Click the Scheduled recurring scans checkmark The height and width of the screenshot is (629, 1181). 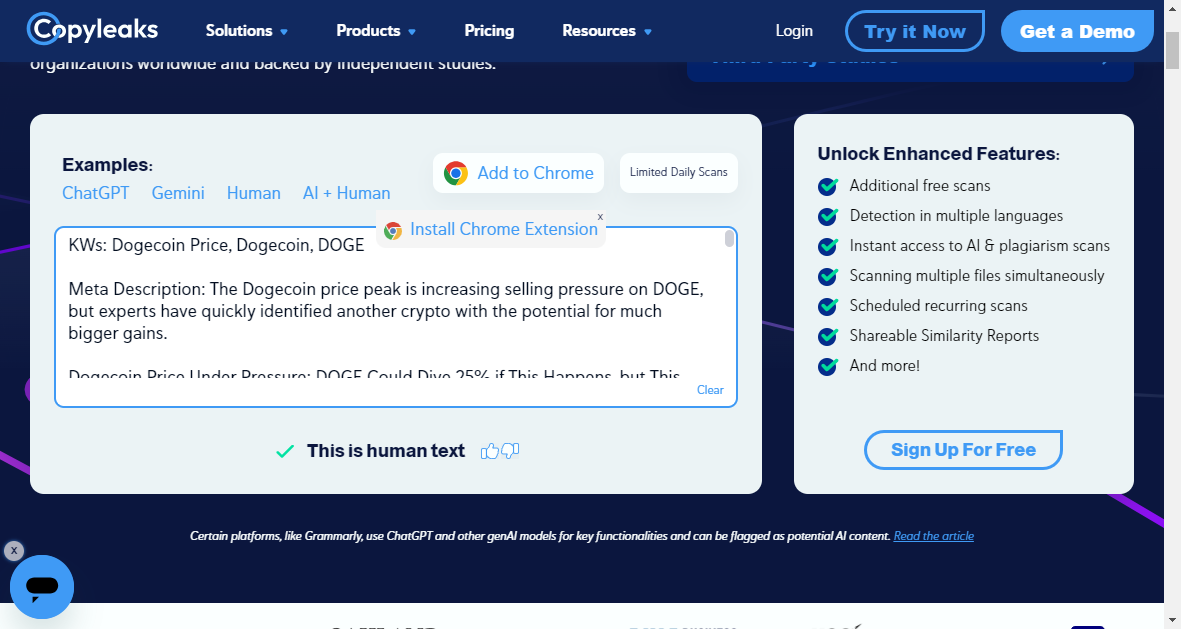tap(829, 307)
